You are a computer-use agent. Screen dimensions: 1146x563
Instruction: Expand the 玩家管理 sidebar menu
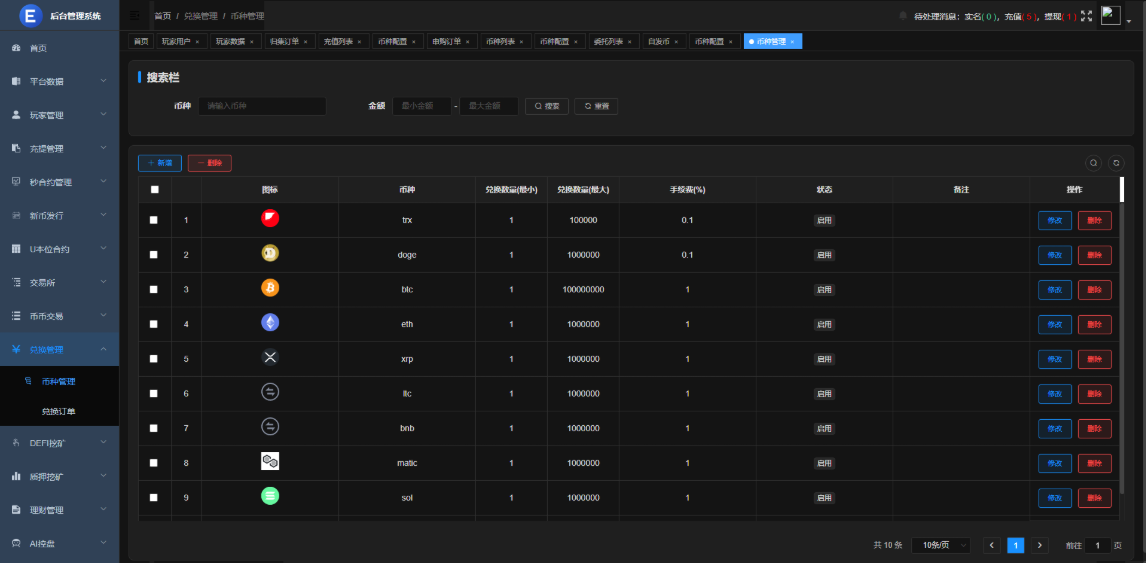59,115
